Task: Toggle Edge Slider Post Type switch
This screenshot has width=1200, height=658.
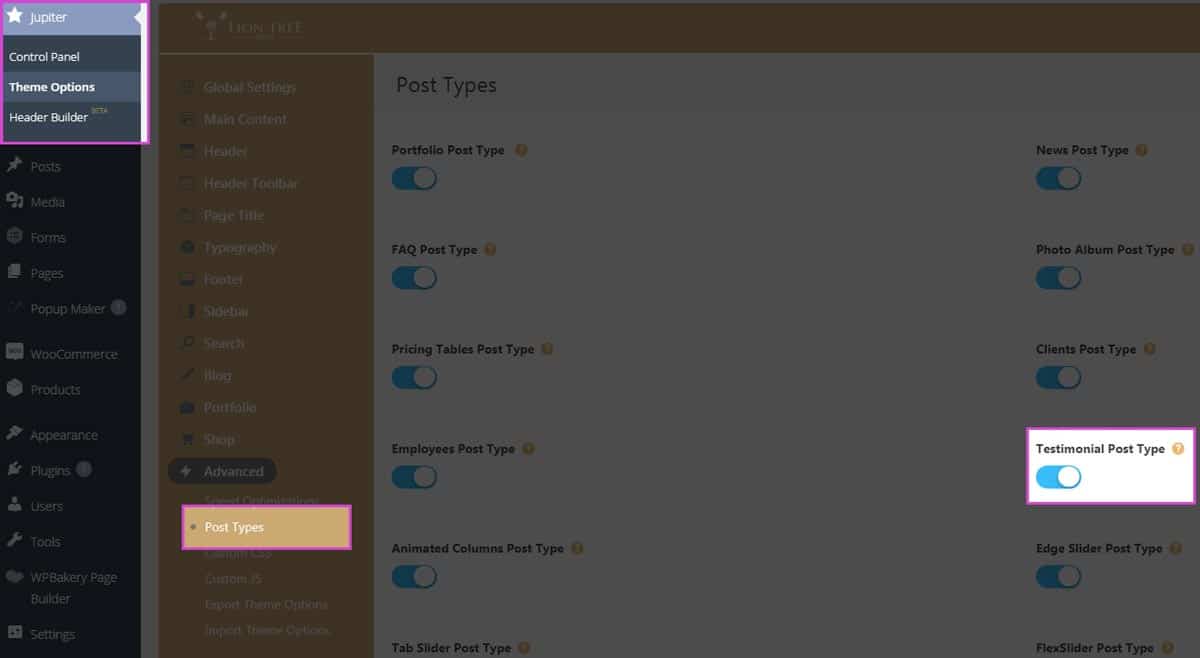Action: [1059, 576]
